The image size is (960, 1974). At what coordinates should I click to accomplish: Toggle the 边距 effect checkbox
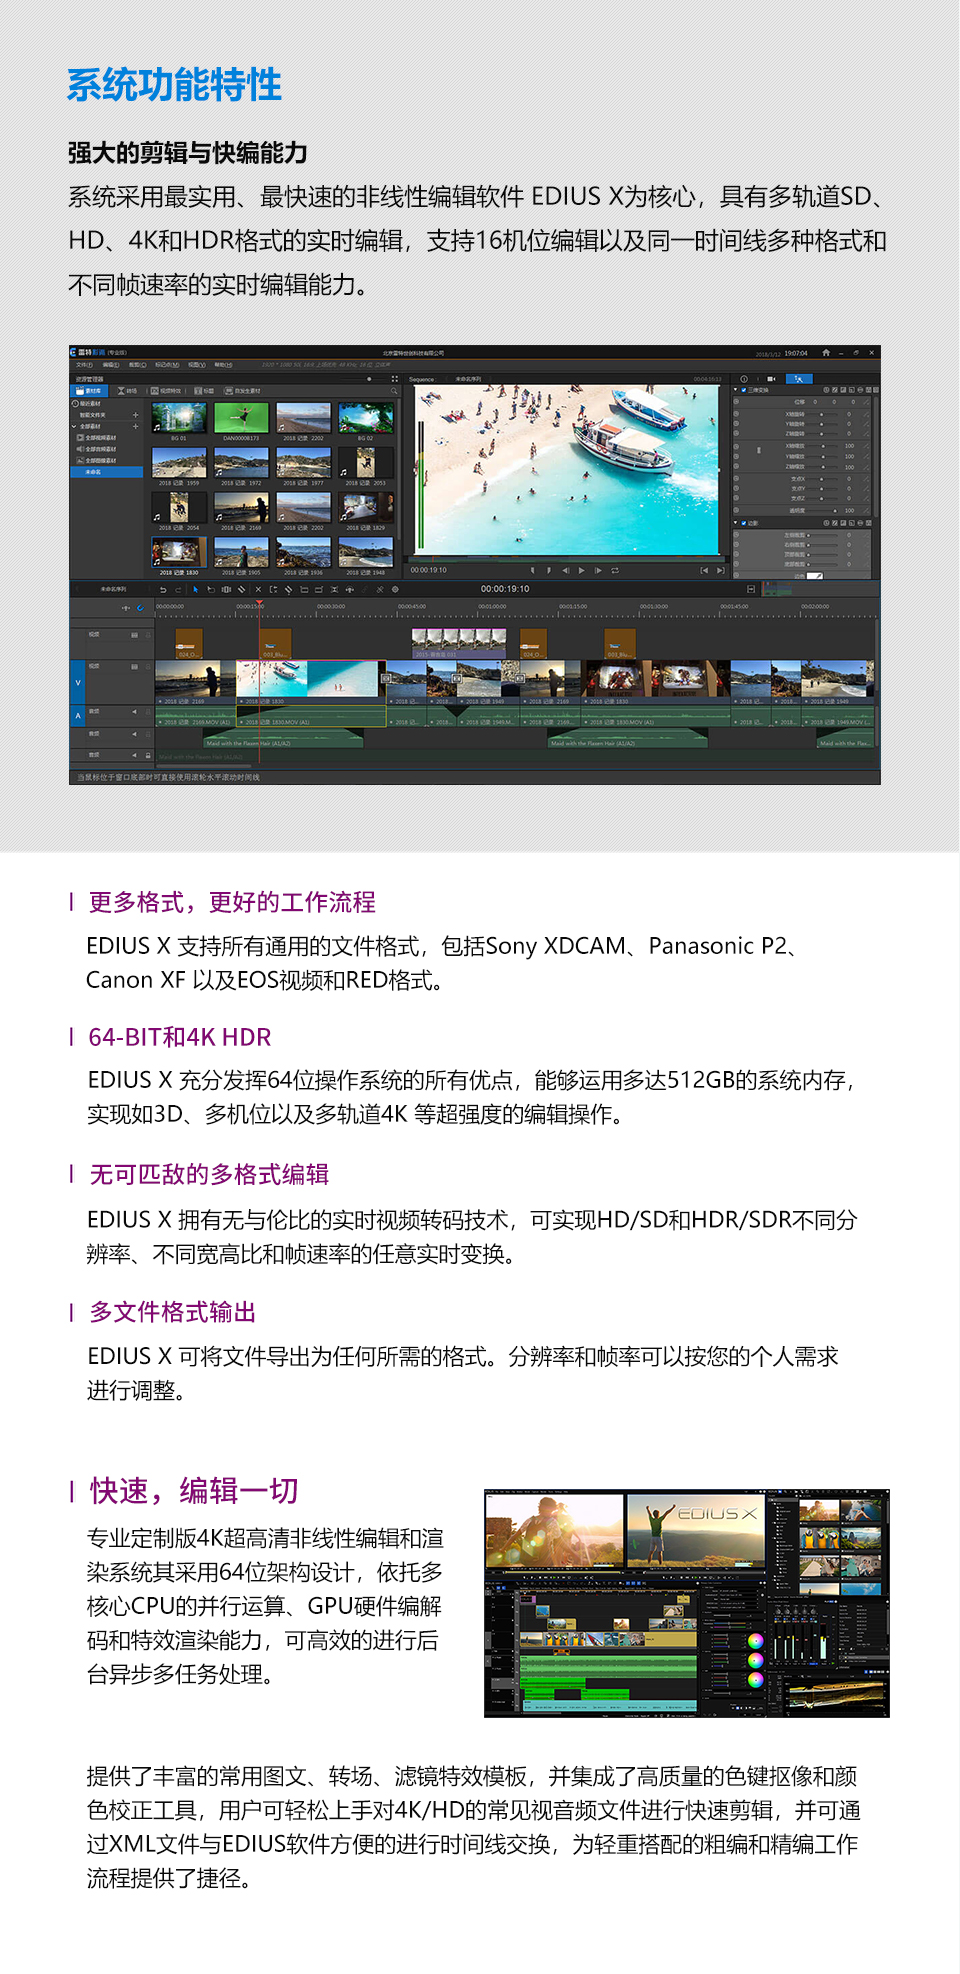(x=743, y=523)
